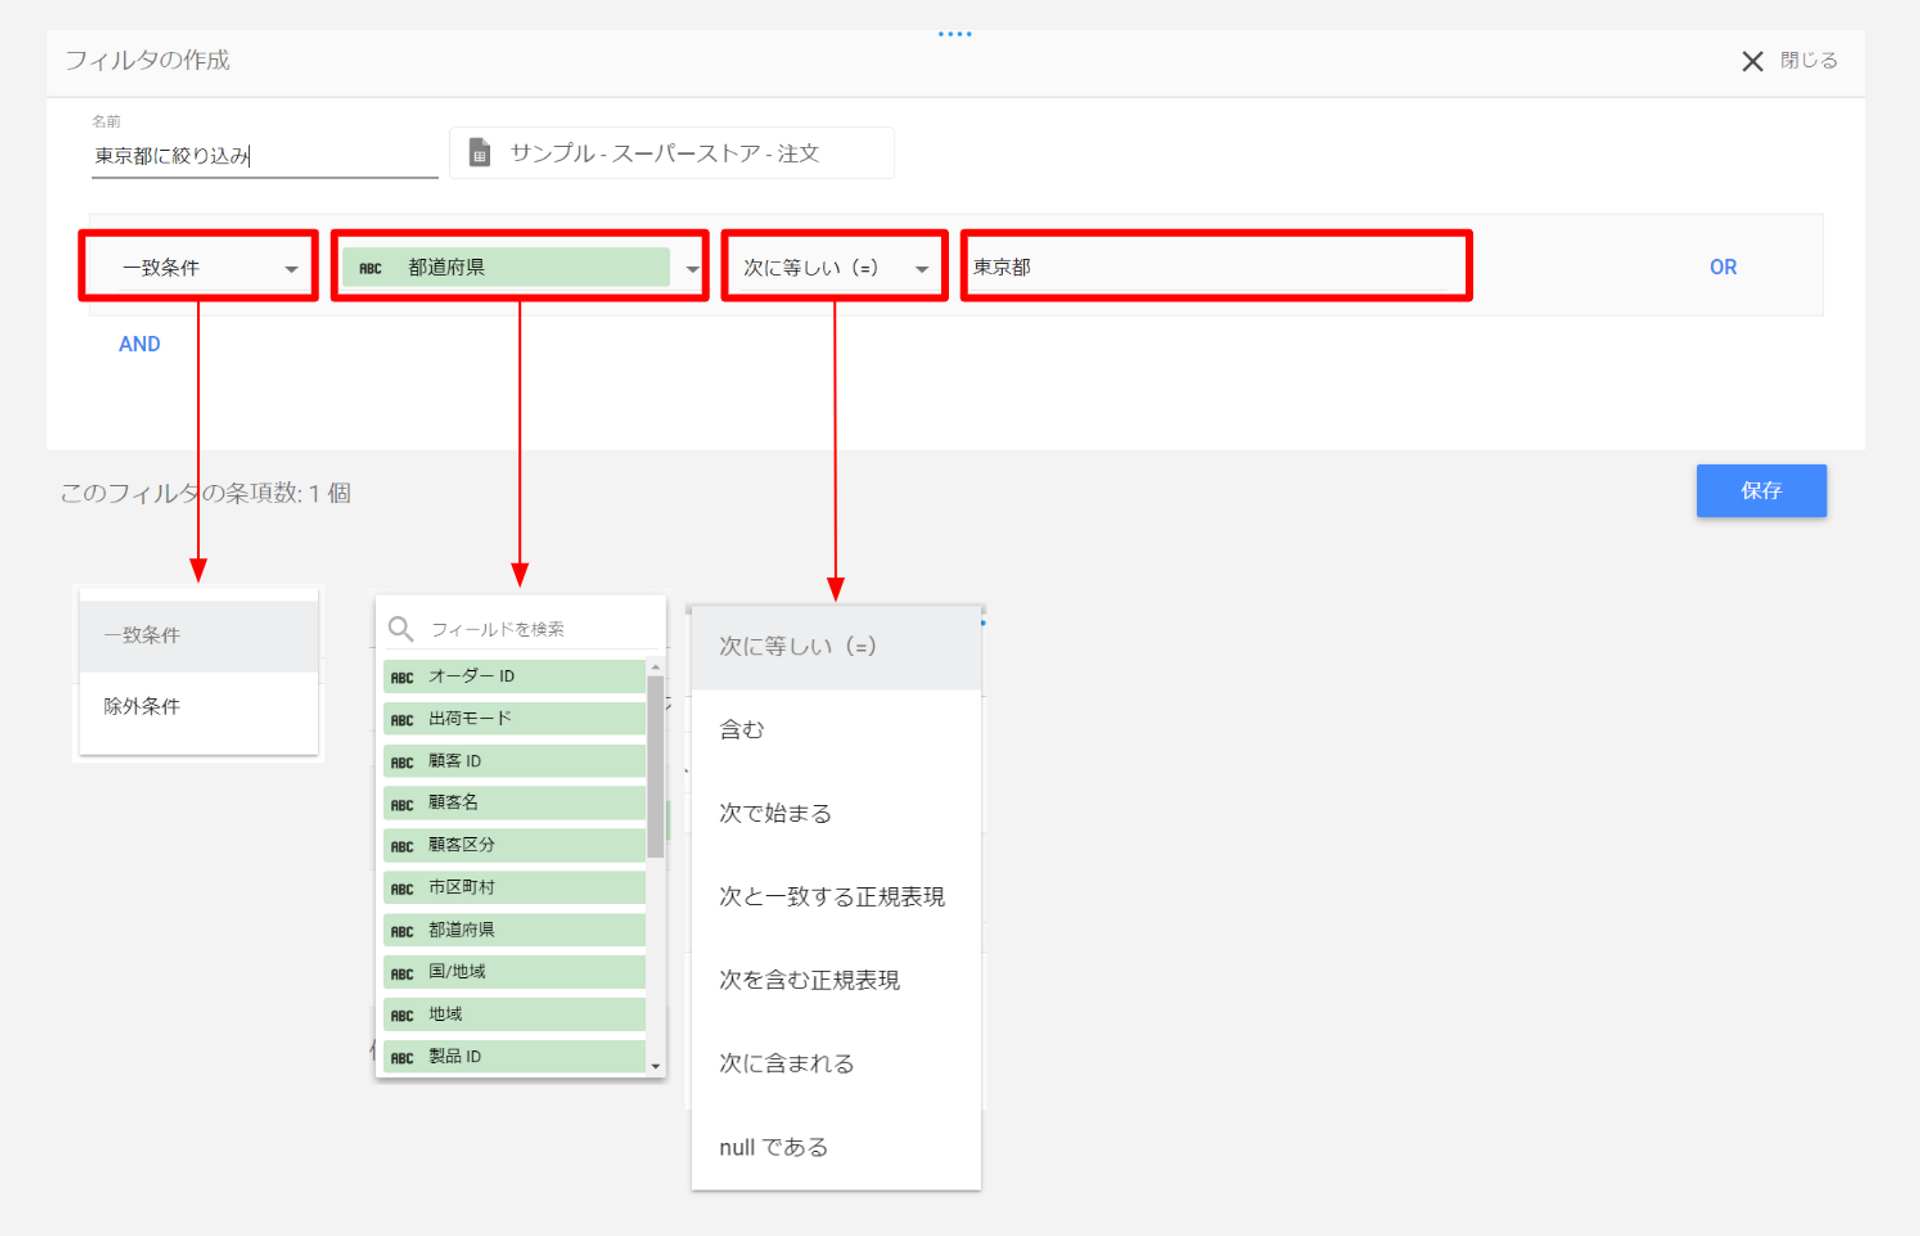This screenshot has height=1236, width=1920.
Task: Click the data source document icon
Action: (x=480, y=152)
